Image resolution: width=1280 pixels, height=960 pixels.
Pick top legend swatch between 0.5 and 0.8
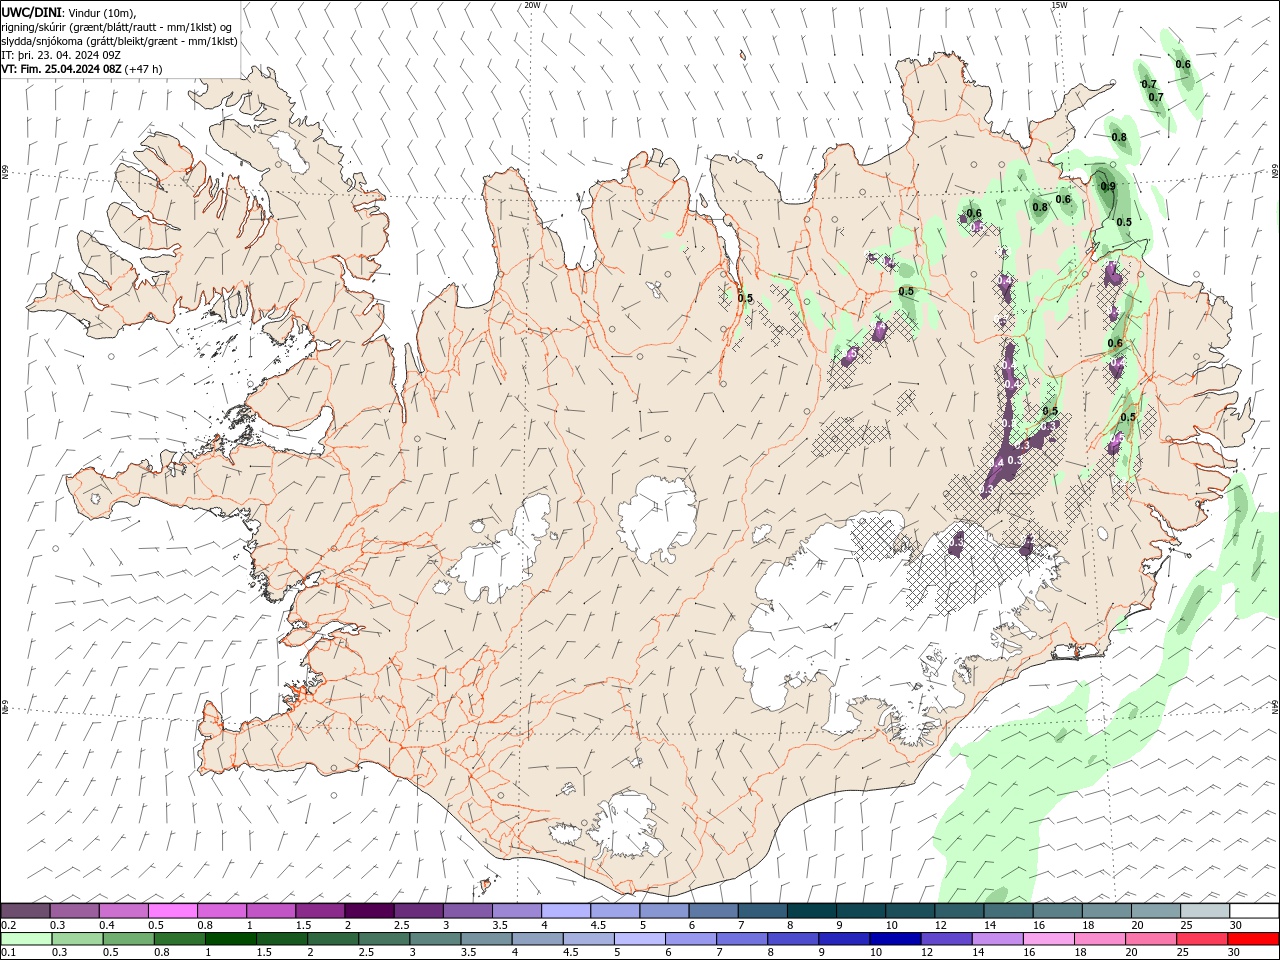click(173, 911)
